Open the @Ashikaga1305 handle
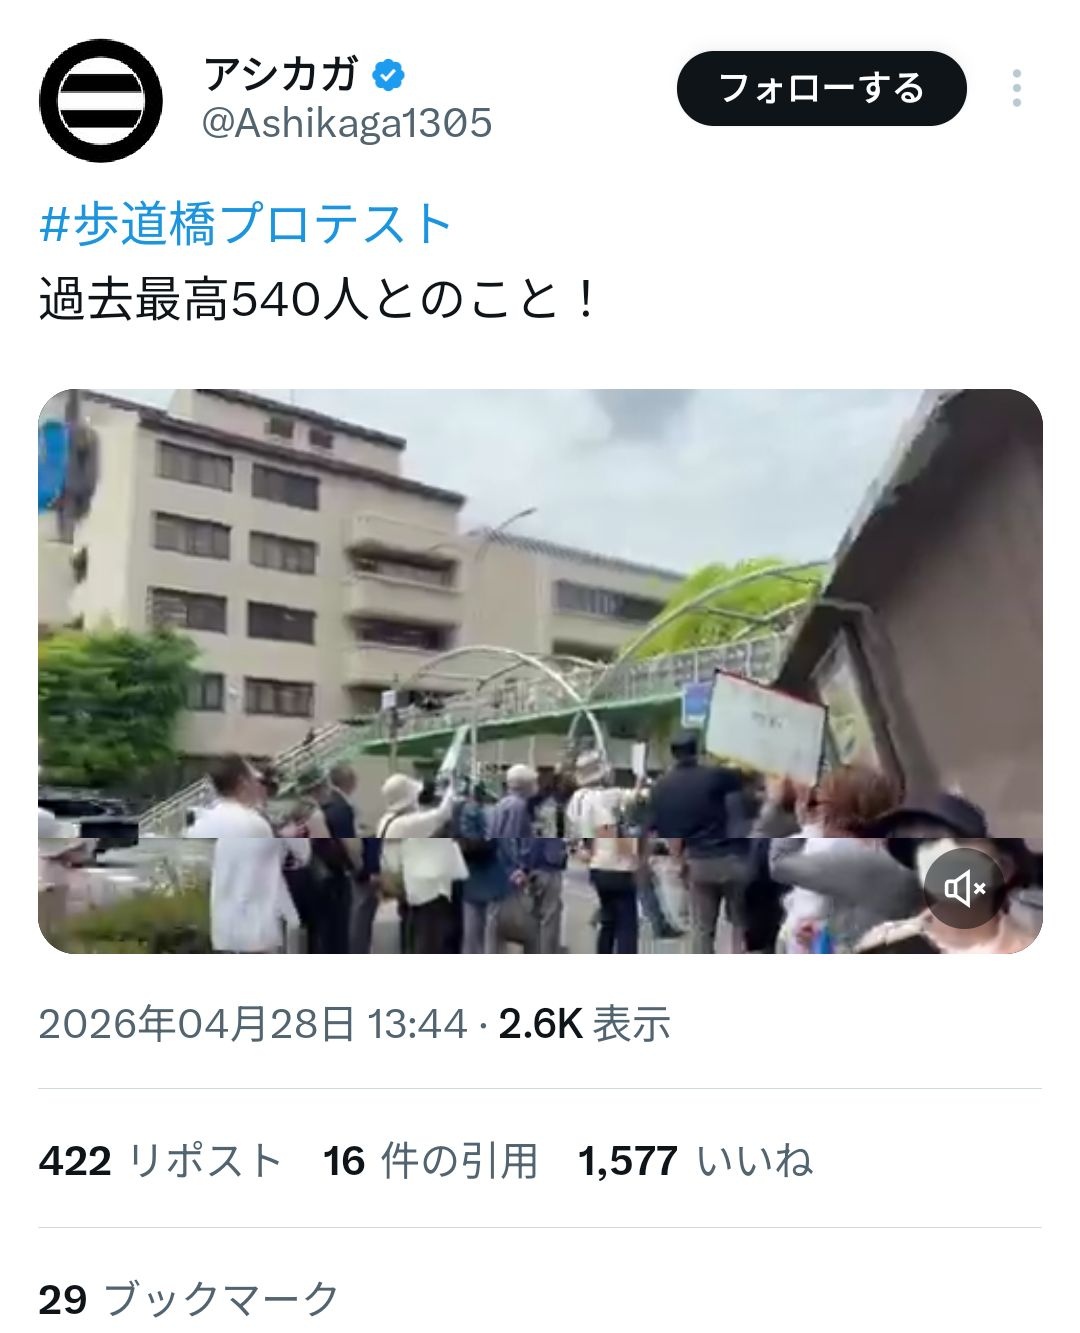The width and height of the screenshot is (1080, 1333). click(347, 123)
